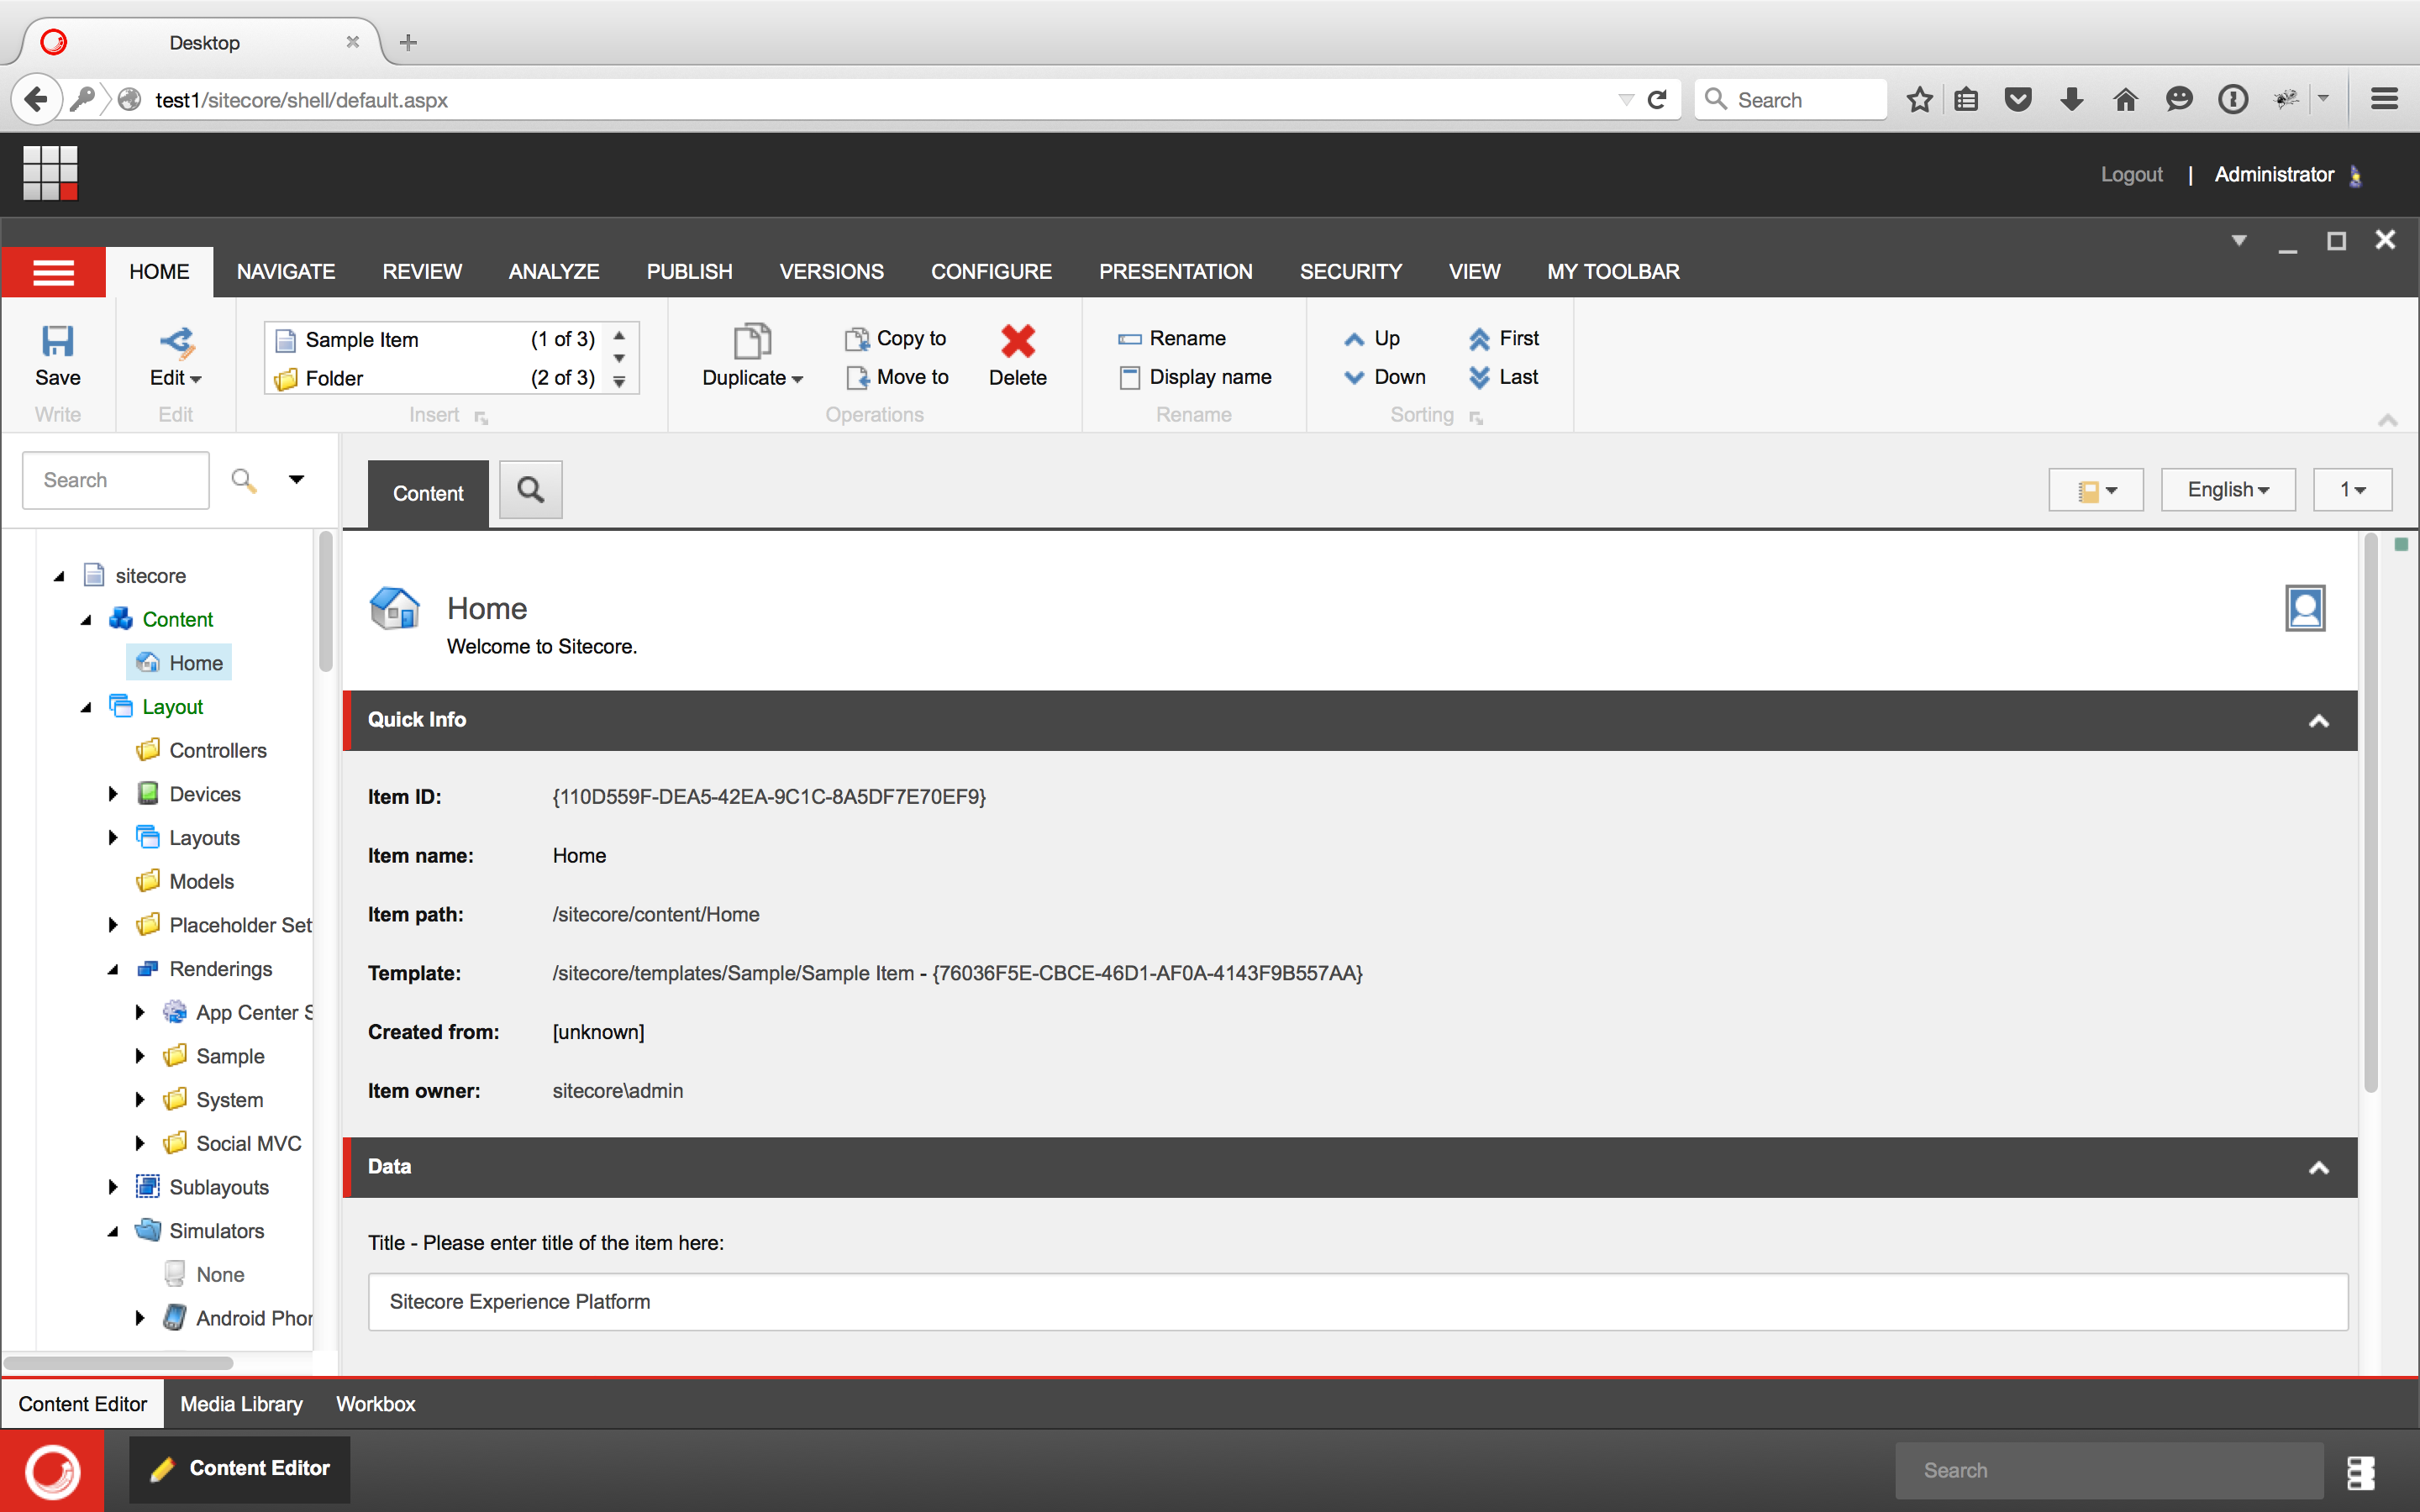Switch to the PUBLISH ribbon tab
This screenshot has width=2420, height=1512.
(689, 272)
